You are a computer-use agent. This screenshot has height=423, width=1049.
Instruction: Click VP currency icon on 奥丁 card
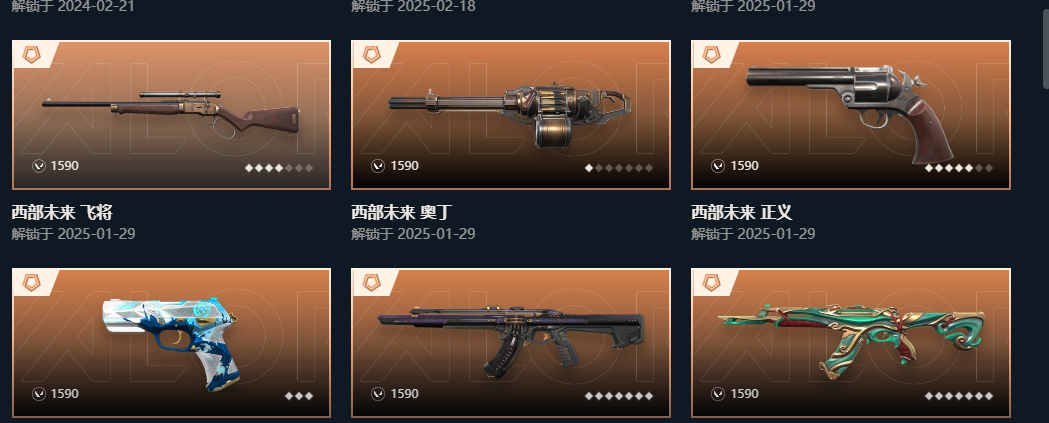coord(378,166)
